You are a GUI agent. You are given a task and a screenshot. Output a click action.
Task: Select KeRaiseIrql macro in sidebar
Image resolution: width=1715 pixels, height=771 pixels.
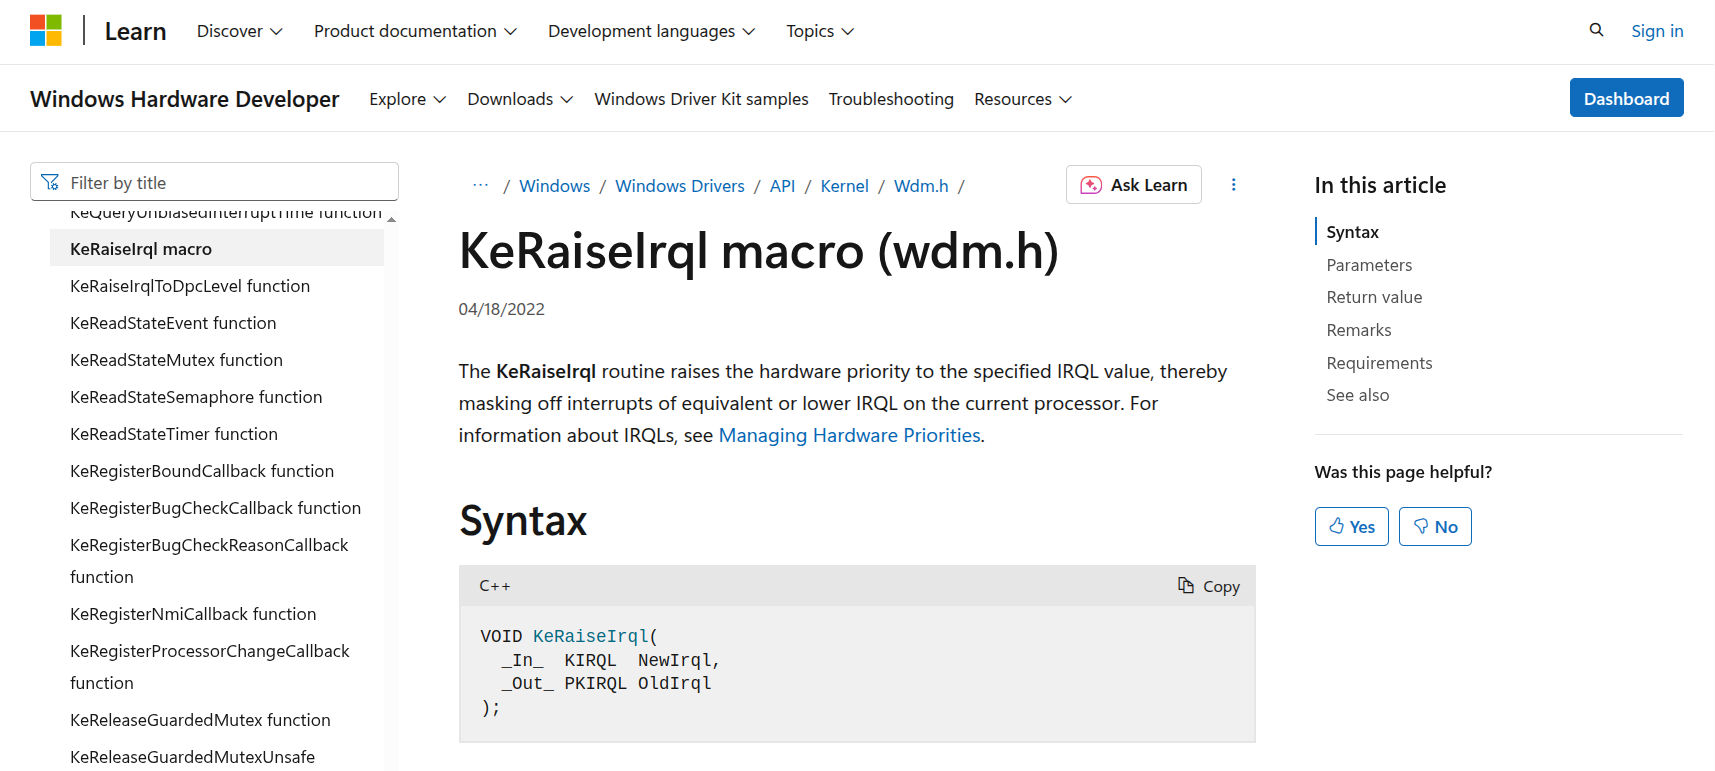(x=217, y=248)
